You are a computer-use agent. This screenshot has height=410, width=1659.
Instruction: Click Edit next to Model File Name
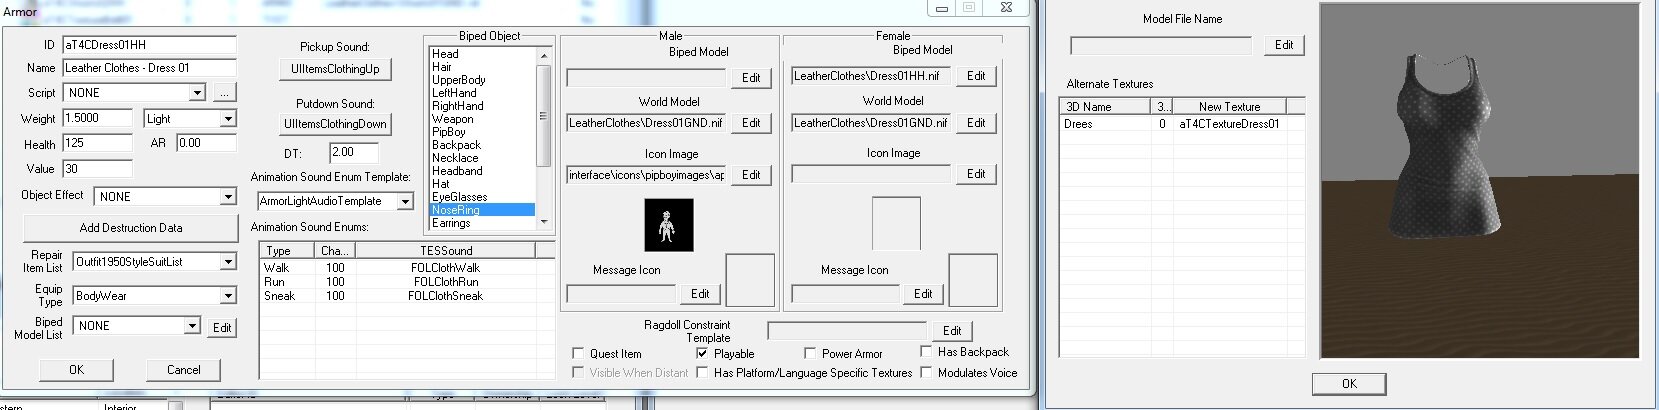[x=1284, y=45]
